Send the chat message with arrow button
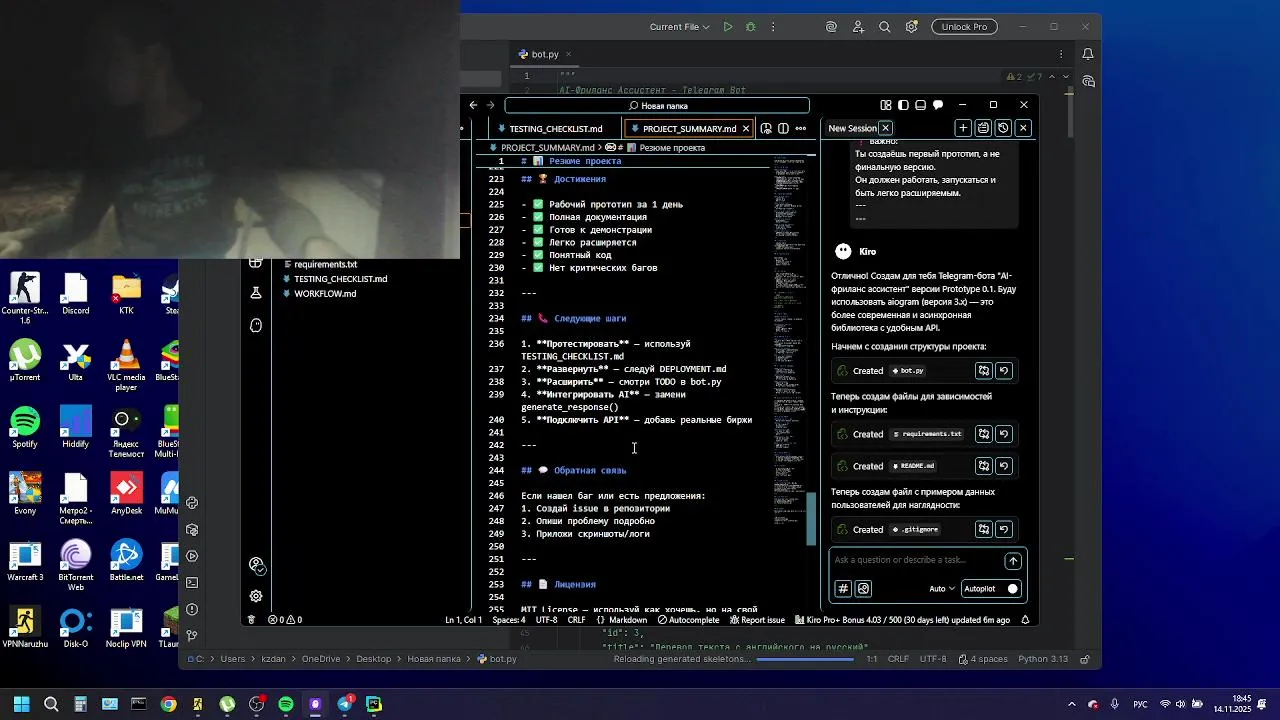1280x720 pixels. point(1013,561)
